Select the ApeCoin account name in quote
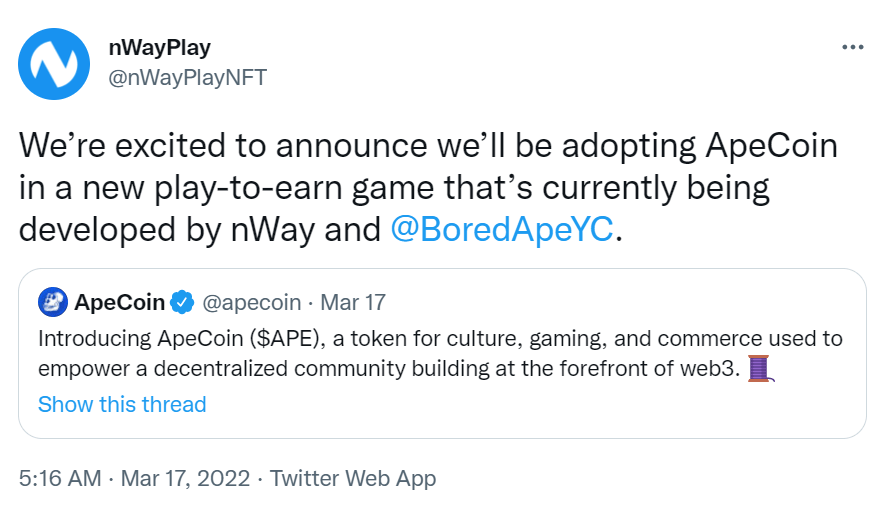880x514 pixels. coord(119,301)
